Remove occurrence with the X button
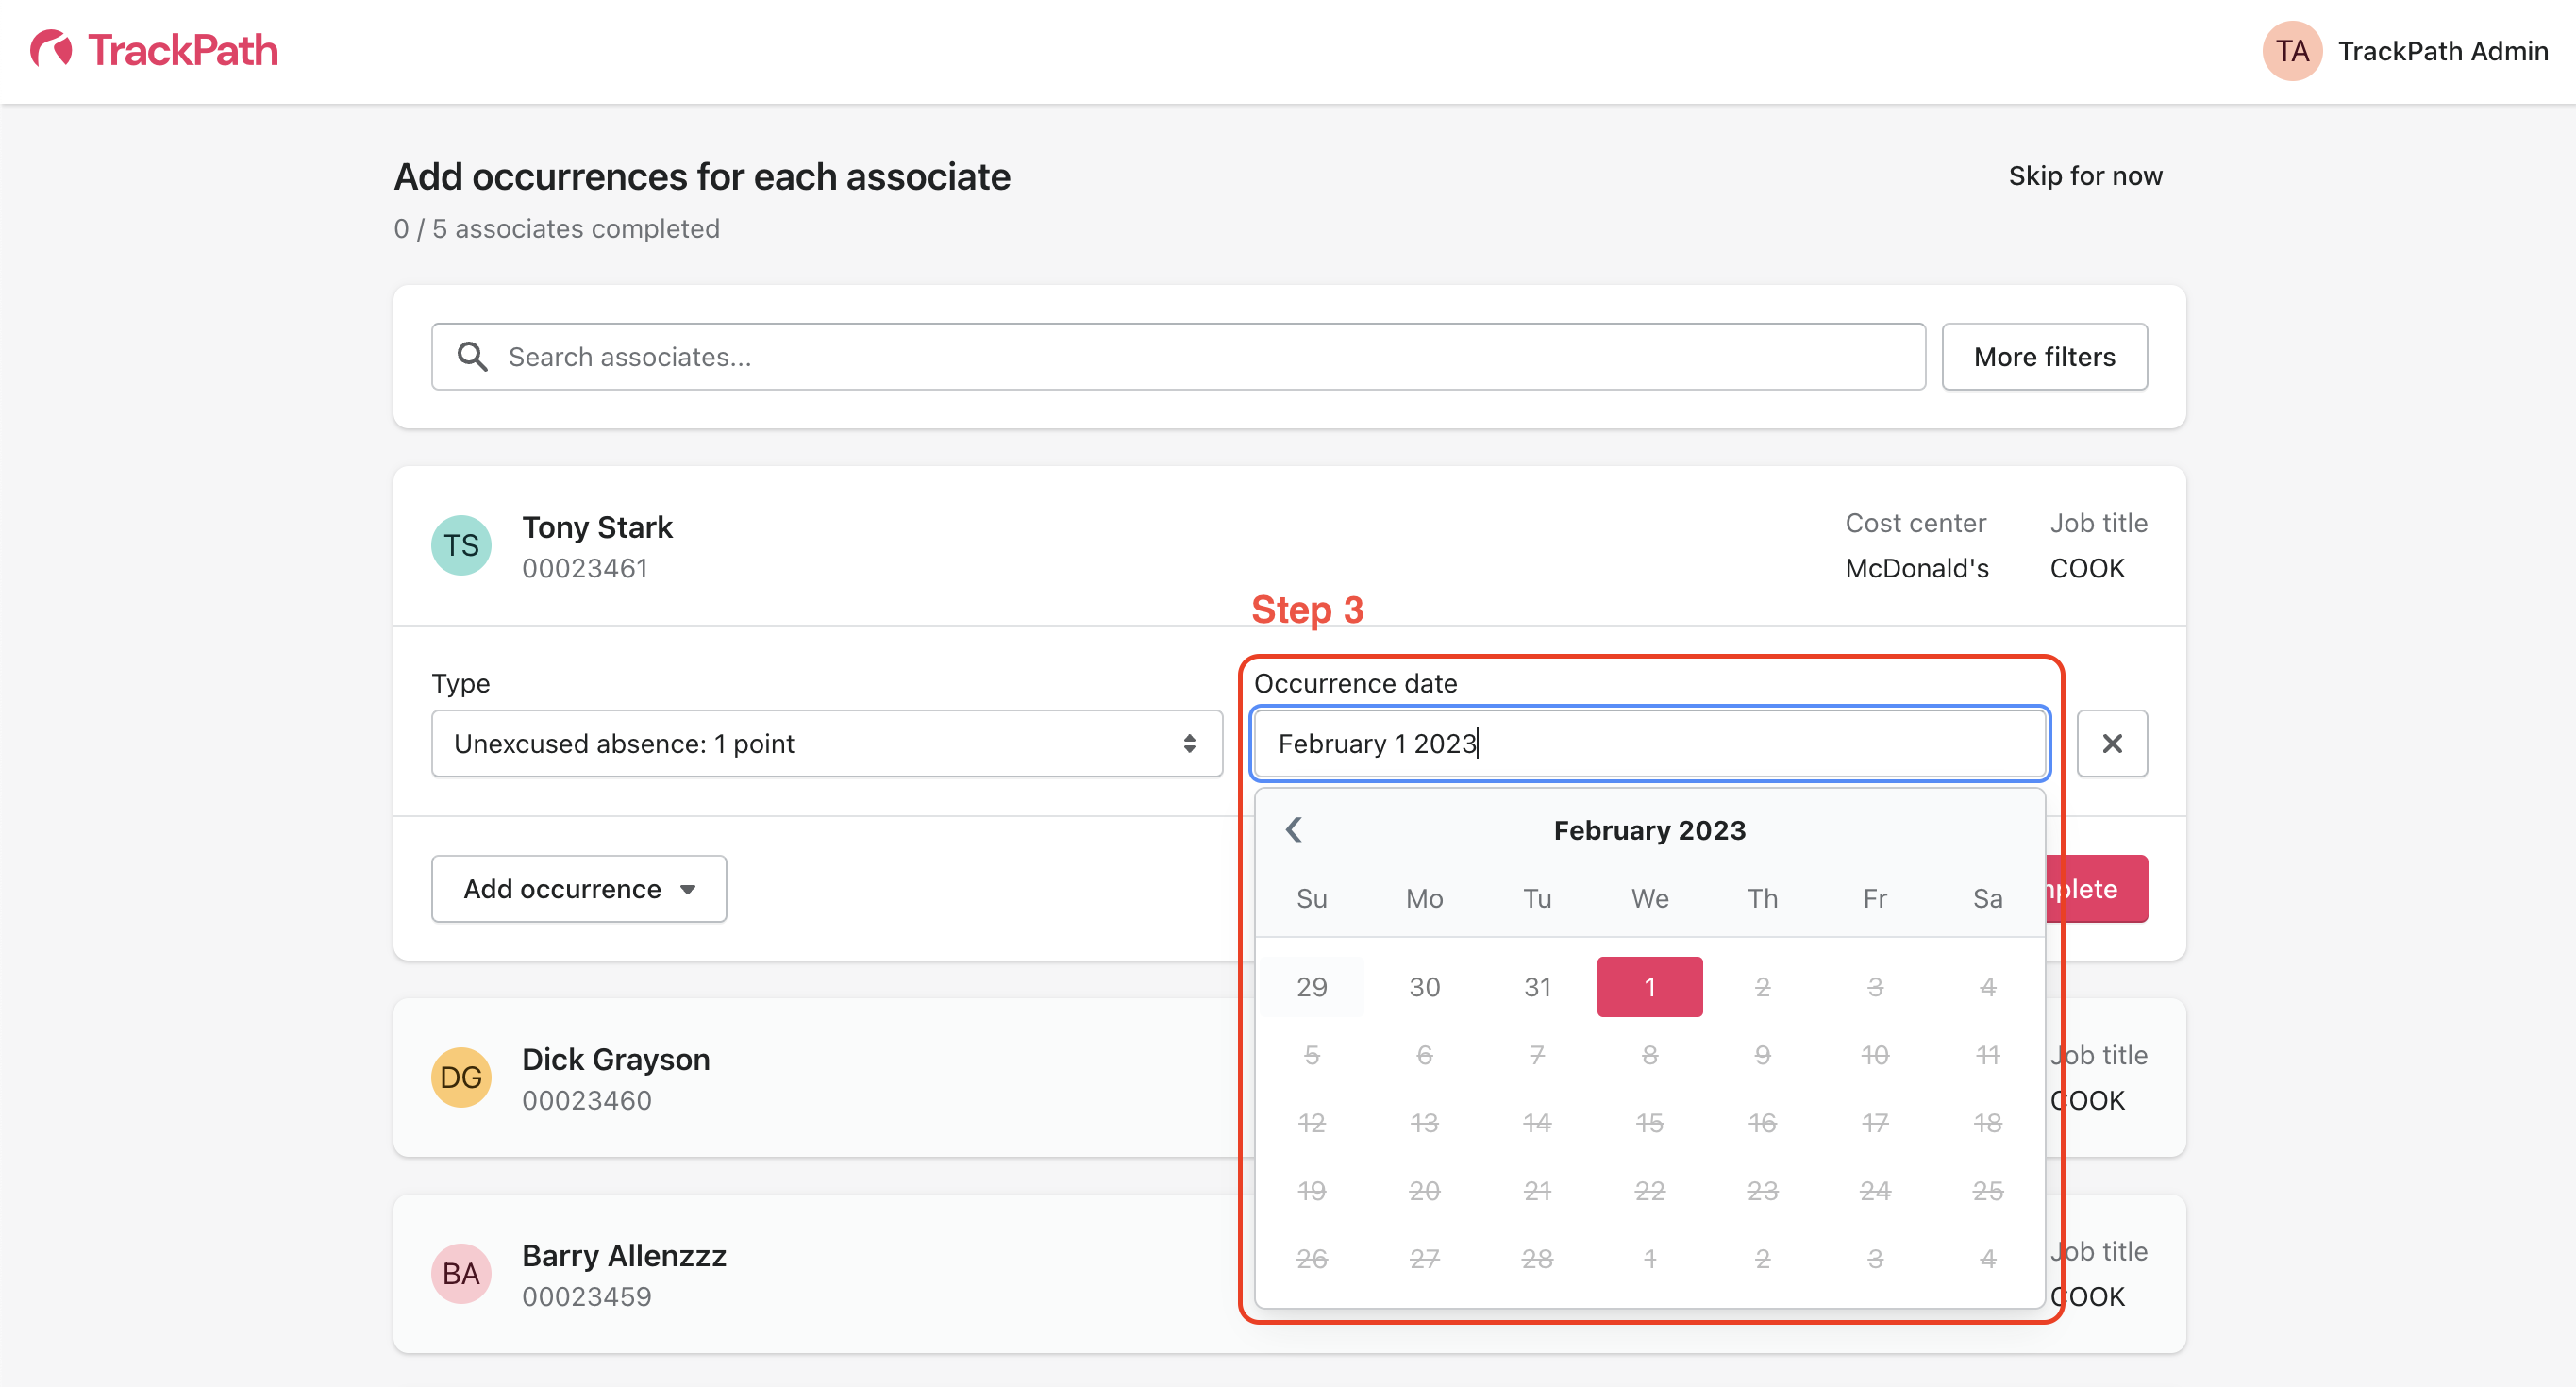 [x=2111, y=744]
